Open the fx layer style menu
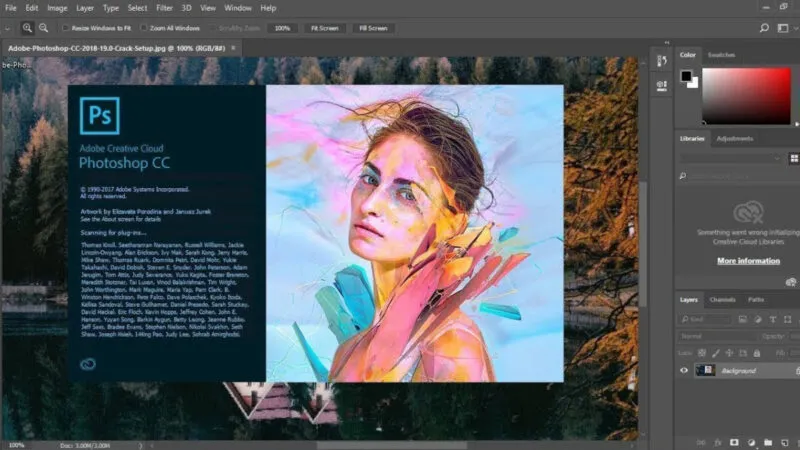Image resolution: width=800 pixels, height=450 pixels. pyautogui.click(x=718, y=442)
